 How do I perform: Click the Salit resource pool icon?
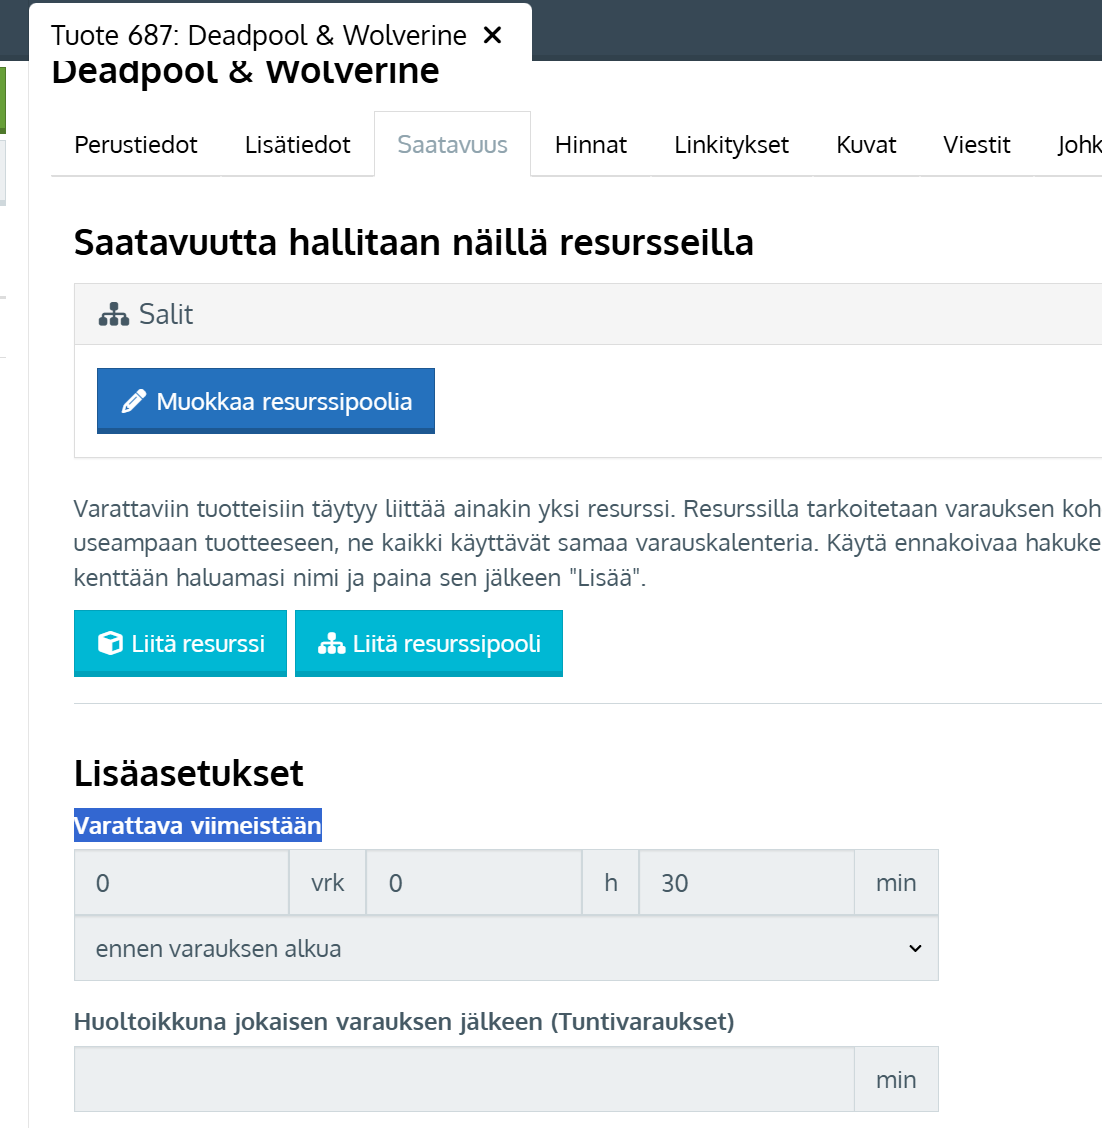pos(114,315)
